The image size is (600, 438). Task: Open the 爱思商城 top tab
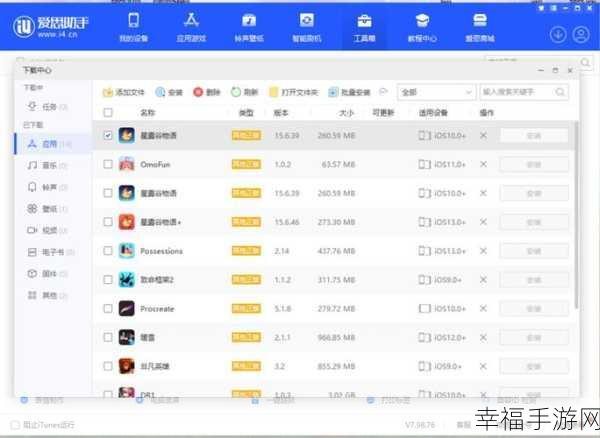pyautogui.click(x=480, y=27)
